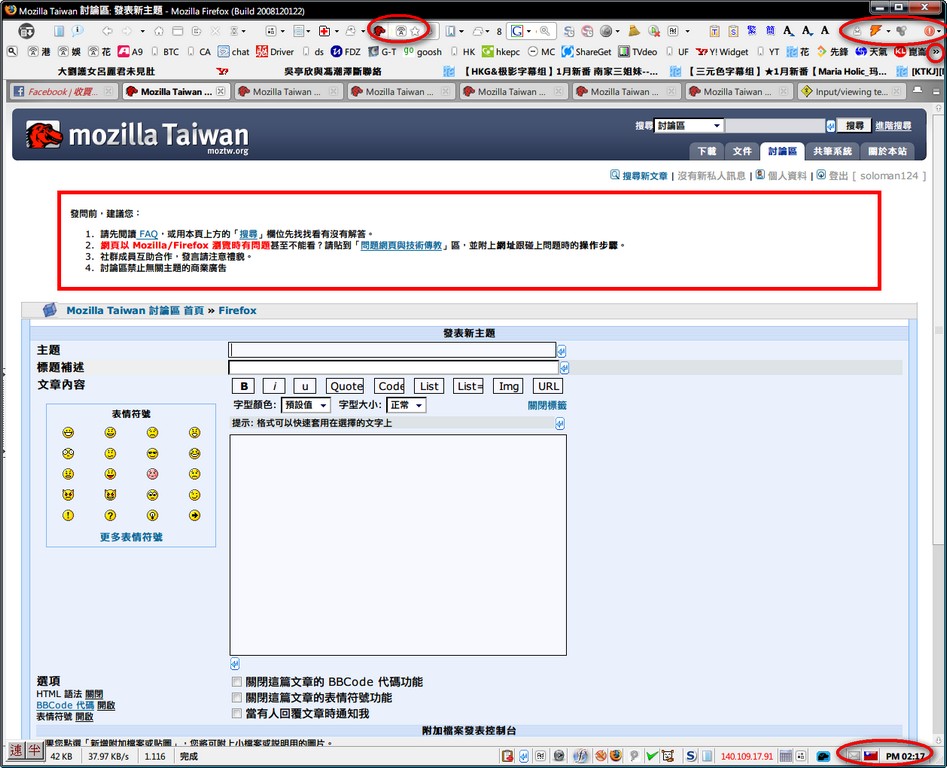Screen dimensions: 947x768
Task: Click the Firefox icon in status bar
Action: [615, 755]
